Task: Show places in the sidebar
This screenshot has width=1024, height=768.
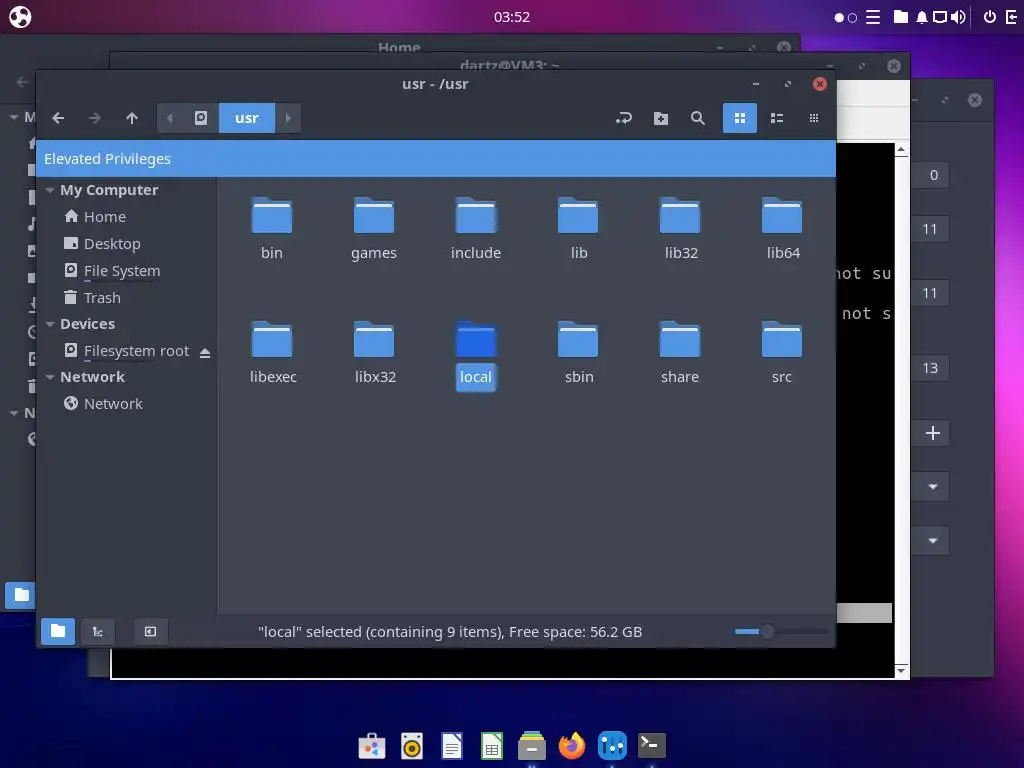Action: point(58,632)
